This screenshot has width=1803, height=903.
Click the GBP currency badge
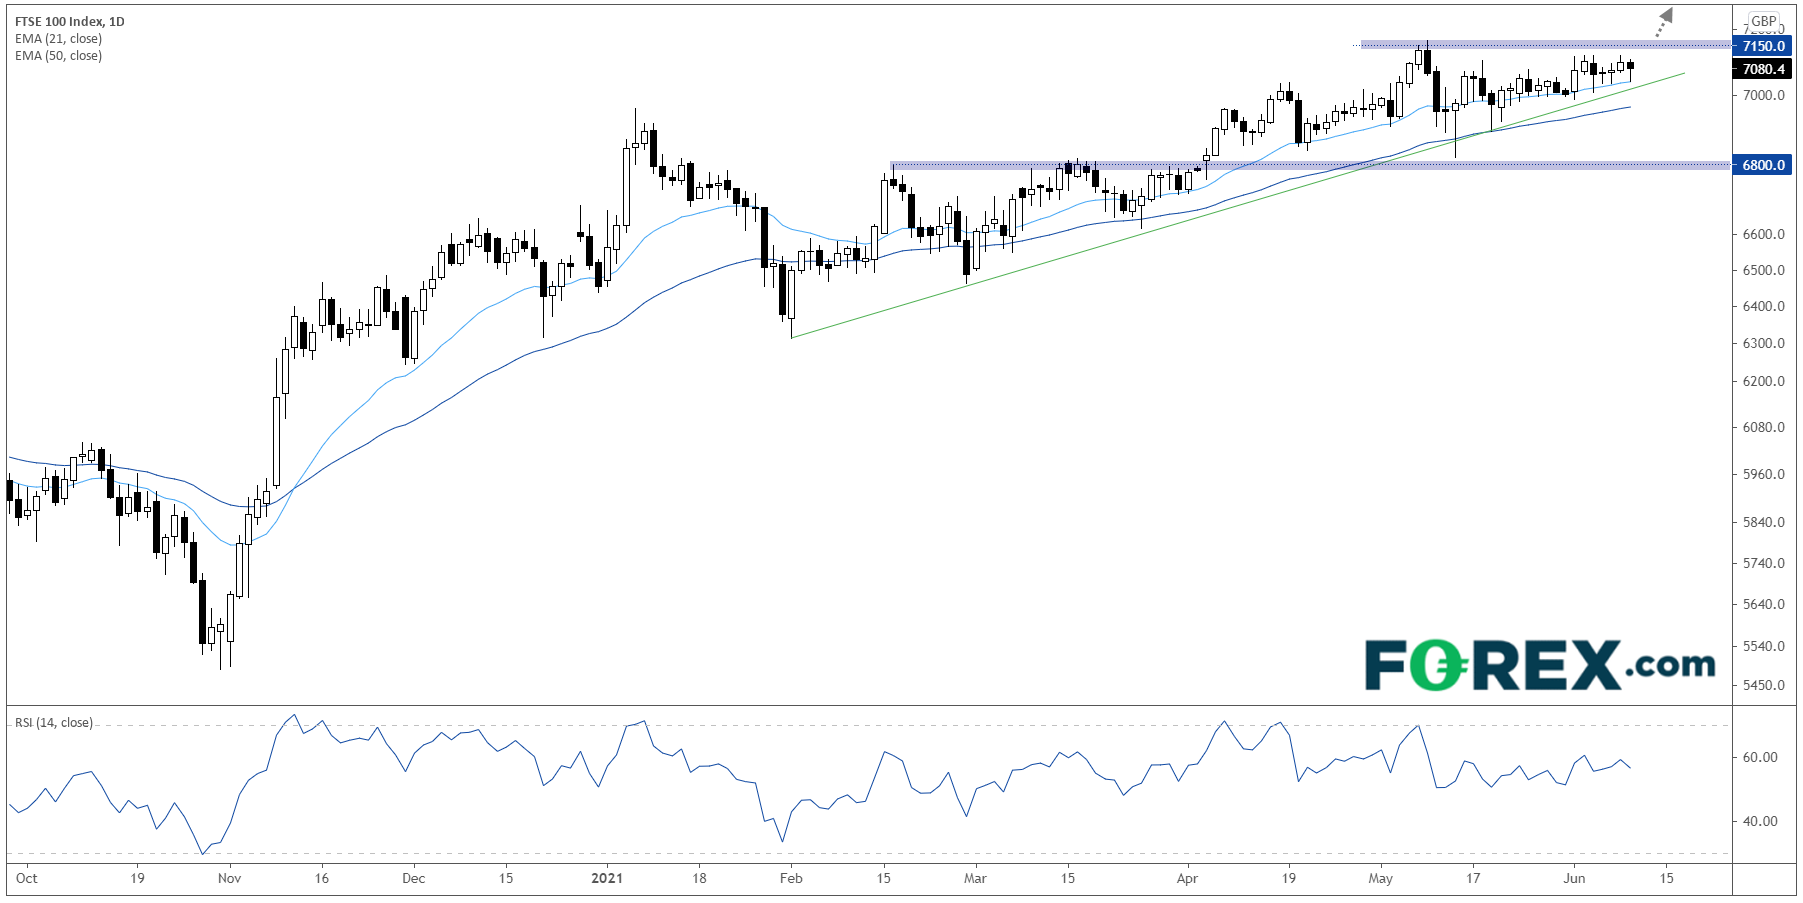coord(1764,21)
